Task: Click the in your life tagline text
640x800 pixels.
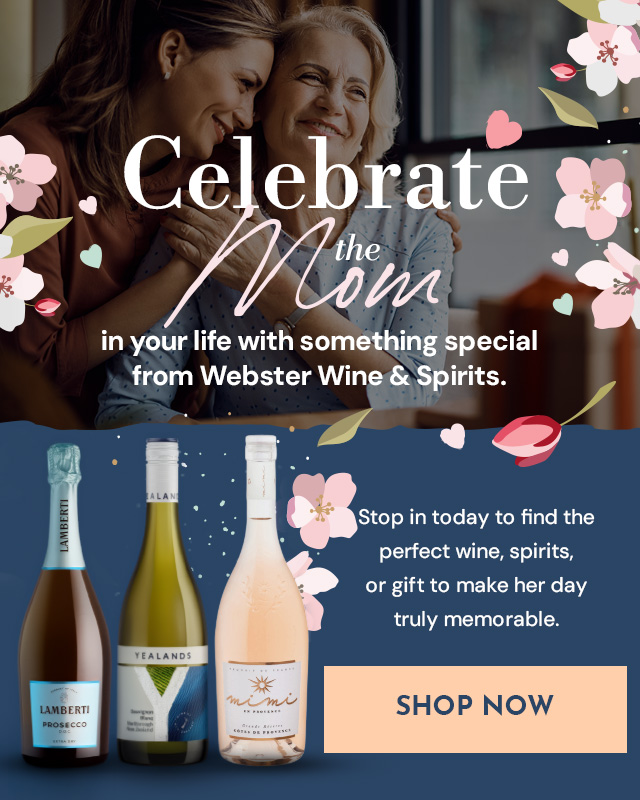Action: pos(319,341)
